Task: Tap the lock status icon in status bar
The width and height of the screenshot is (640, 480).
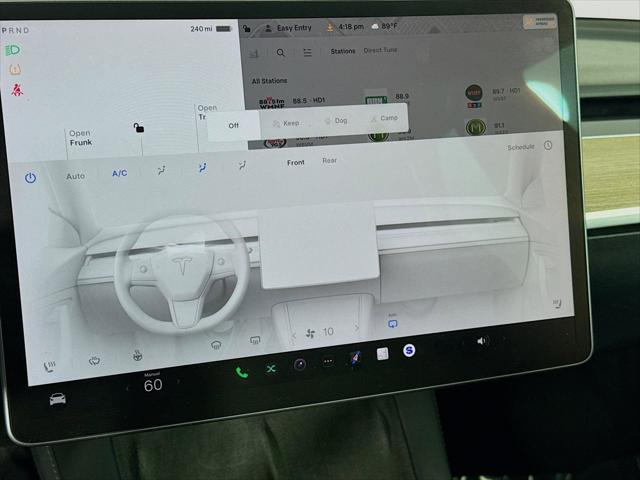Action: 247,28
